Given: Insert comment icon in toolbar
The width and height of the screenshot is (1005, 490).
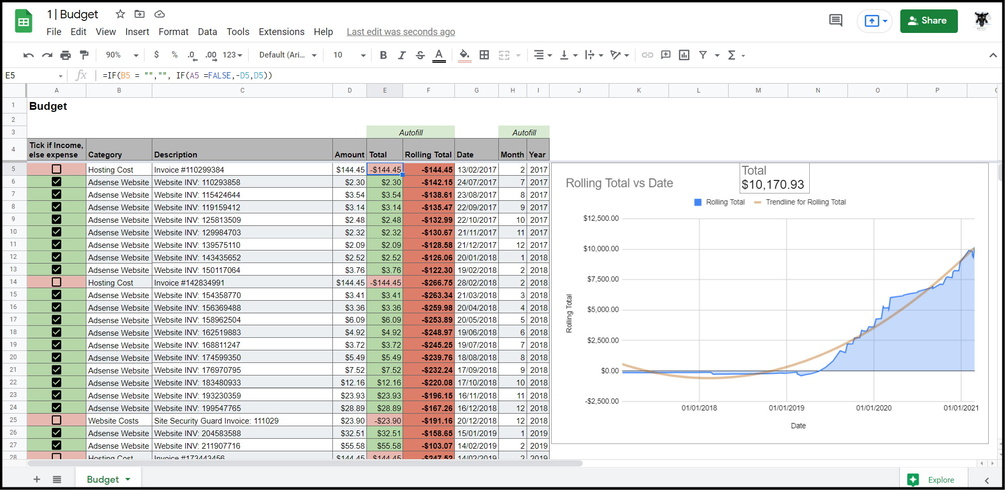Looking at the screenshot, I should click(666, 55).
